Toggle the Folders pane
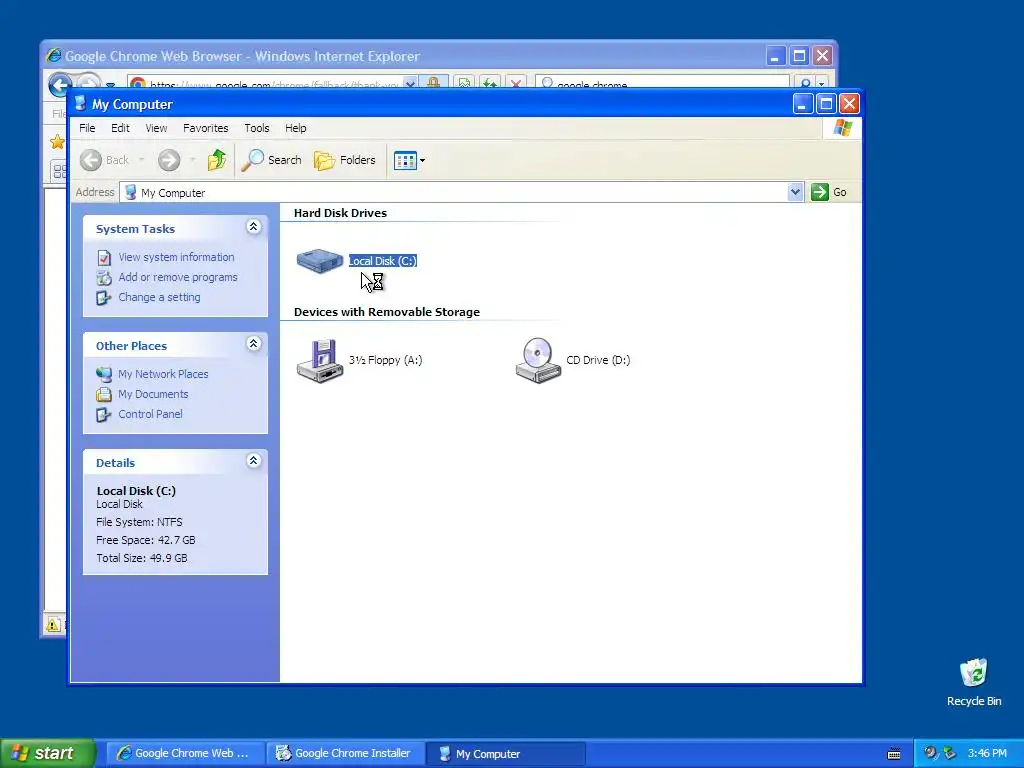1024x768 pixels. (x=345, y=160)
